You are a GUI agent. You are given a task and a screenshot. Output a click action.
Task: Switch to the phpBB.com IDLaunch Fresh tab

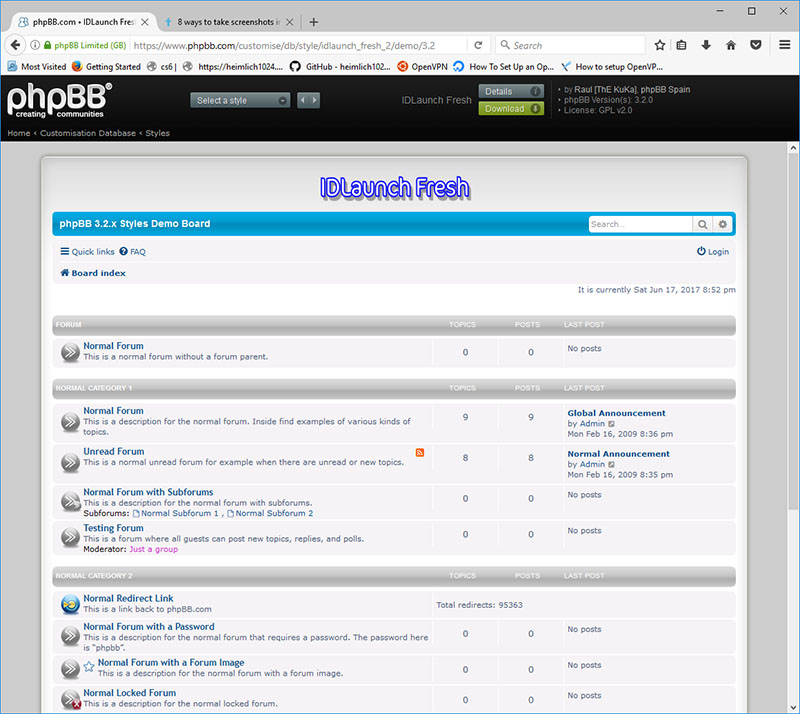pyautogui.click(x=84, y=22)
